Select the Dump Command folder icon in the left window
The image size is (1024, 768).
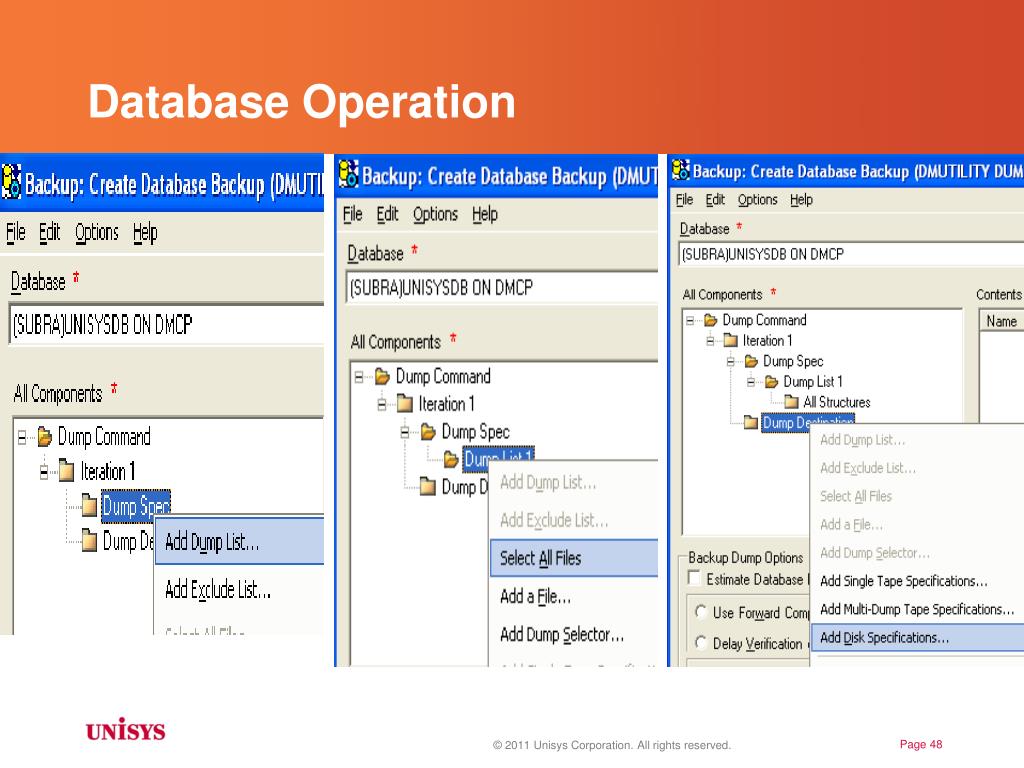pyautogui.click(x=45, y=436)
